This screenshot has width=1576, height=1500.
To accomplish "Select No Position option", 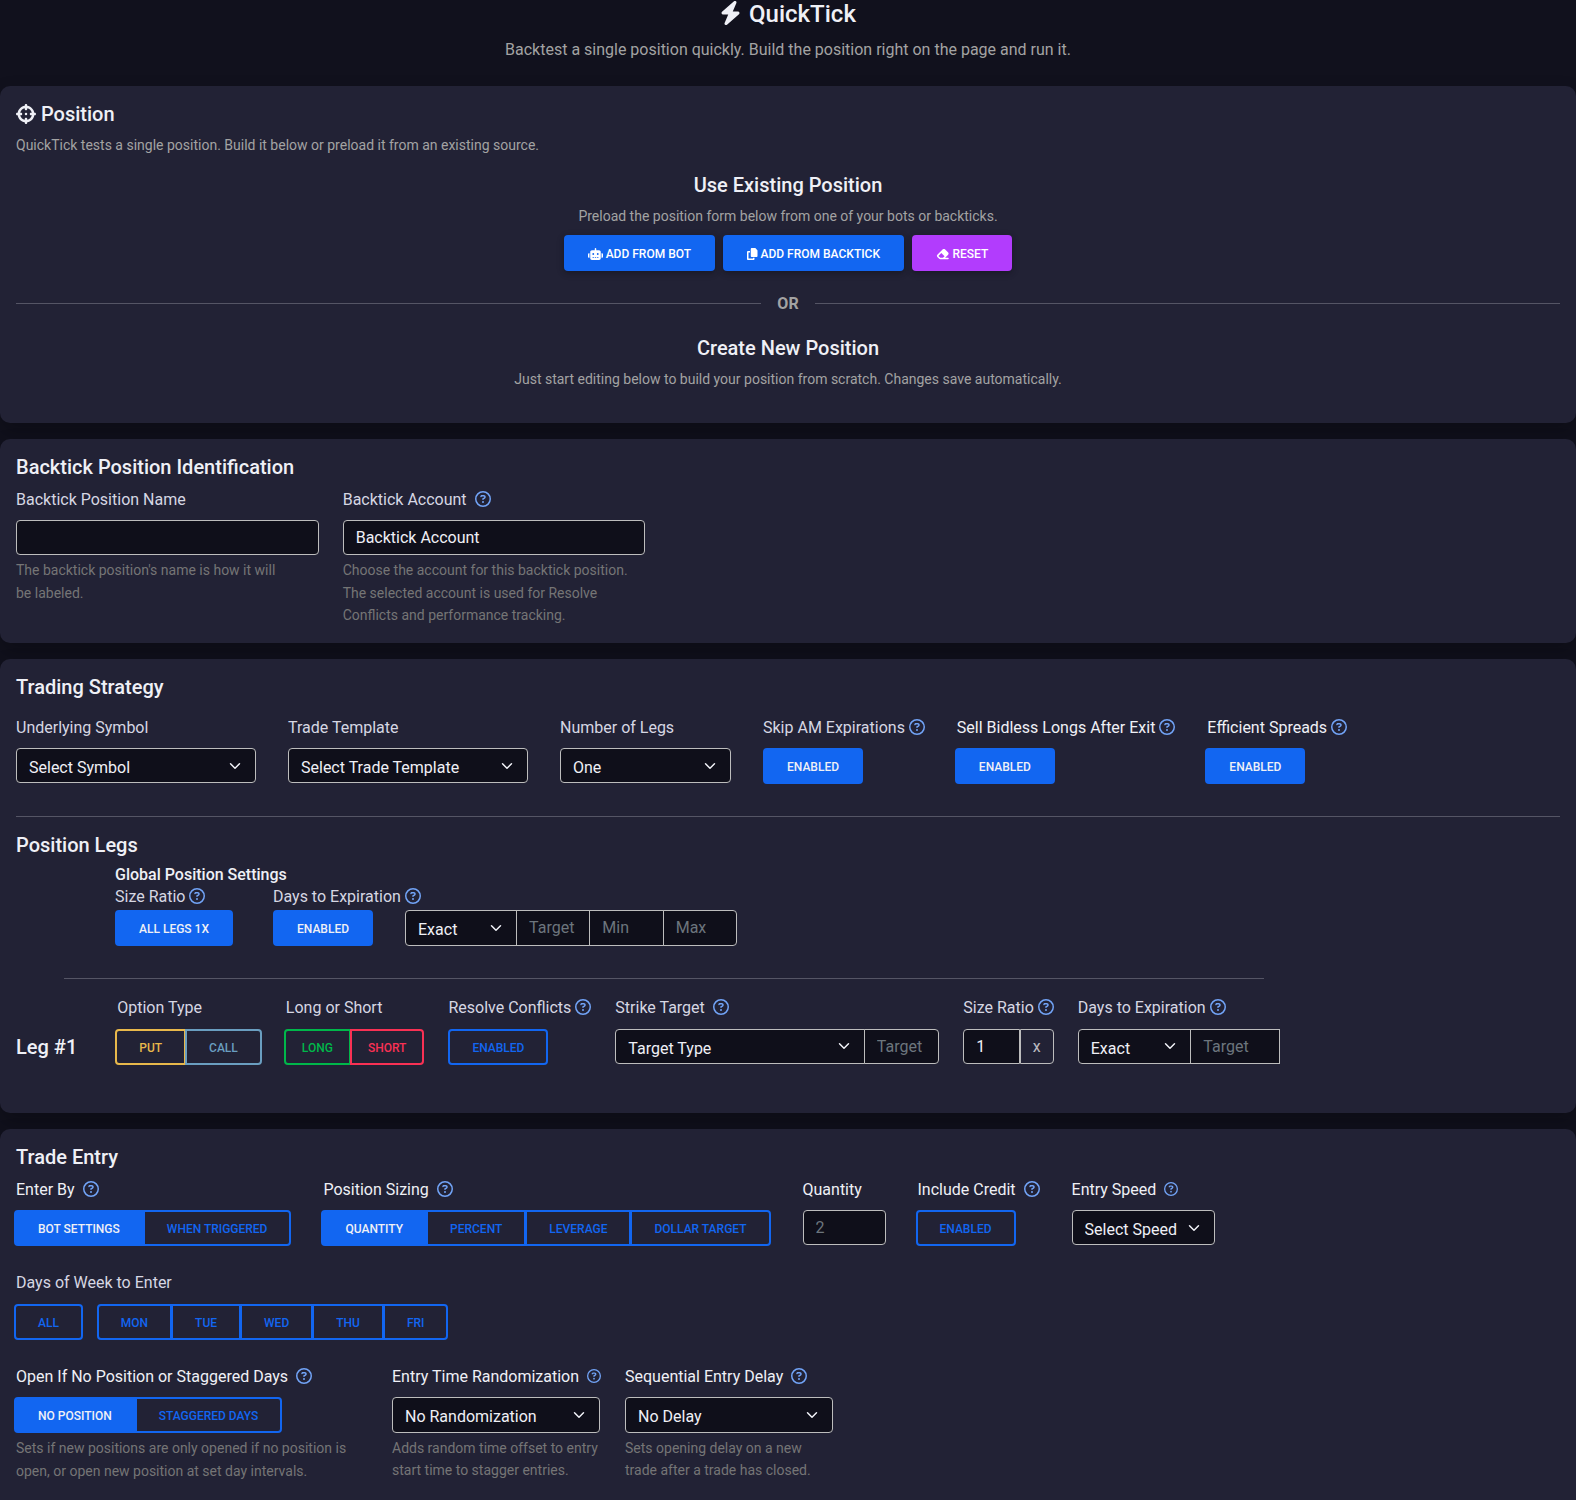I will (x=75, y=1415).
